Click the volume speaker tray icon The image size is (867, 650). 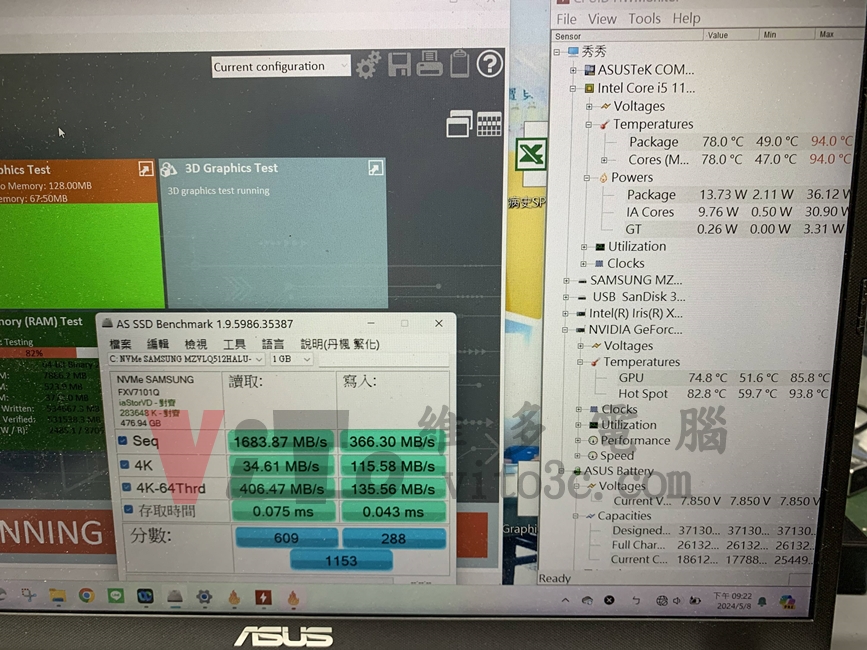click(x=677, y=601)
